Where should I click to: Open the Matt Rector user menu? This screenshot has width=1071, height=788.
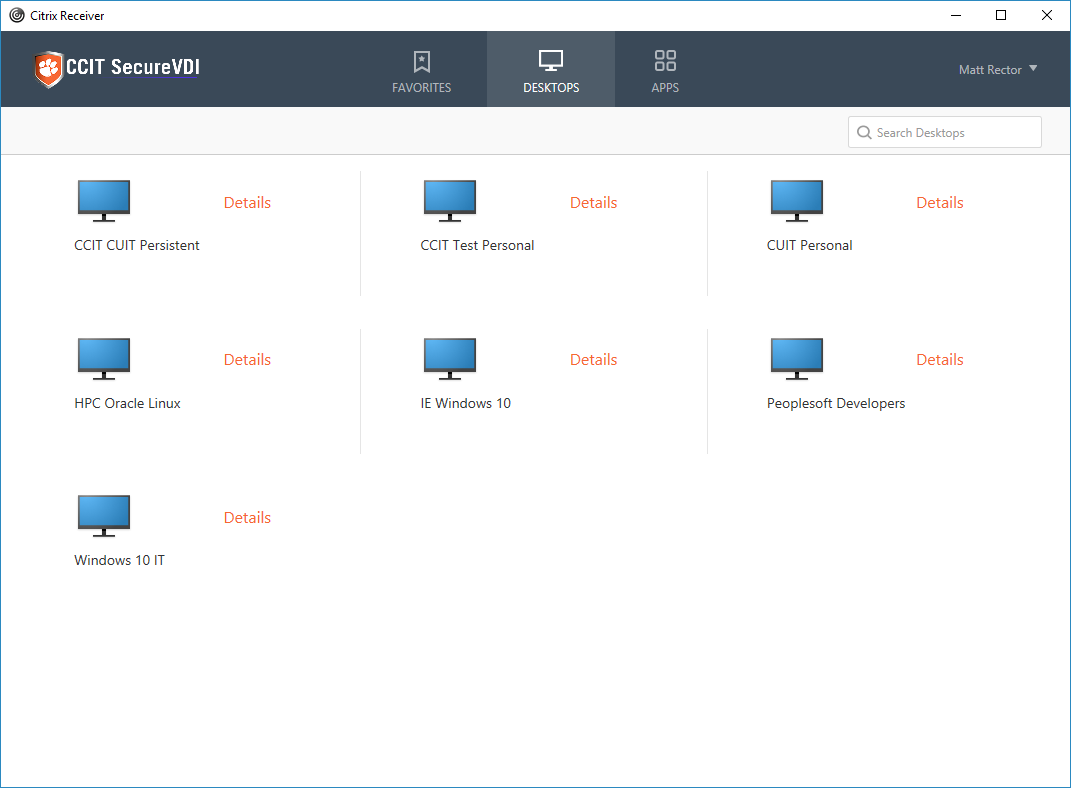pyautogui.click(x=998, y=70)
